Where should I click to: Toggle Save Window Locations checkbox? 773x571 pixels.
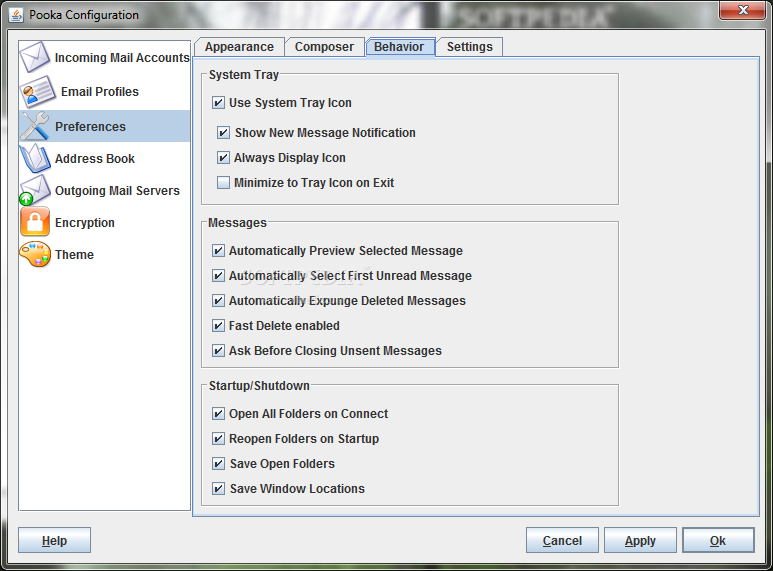(x=218, y=489)
